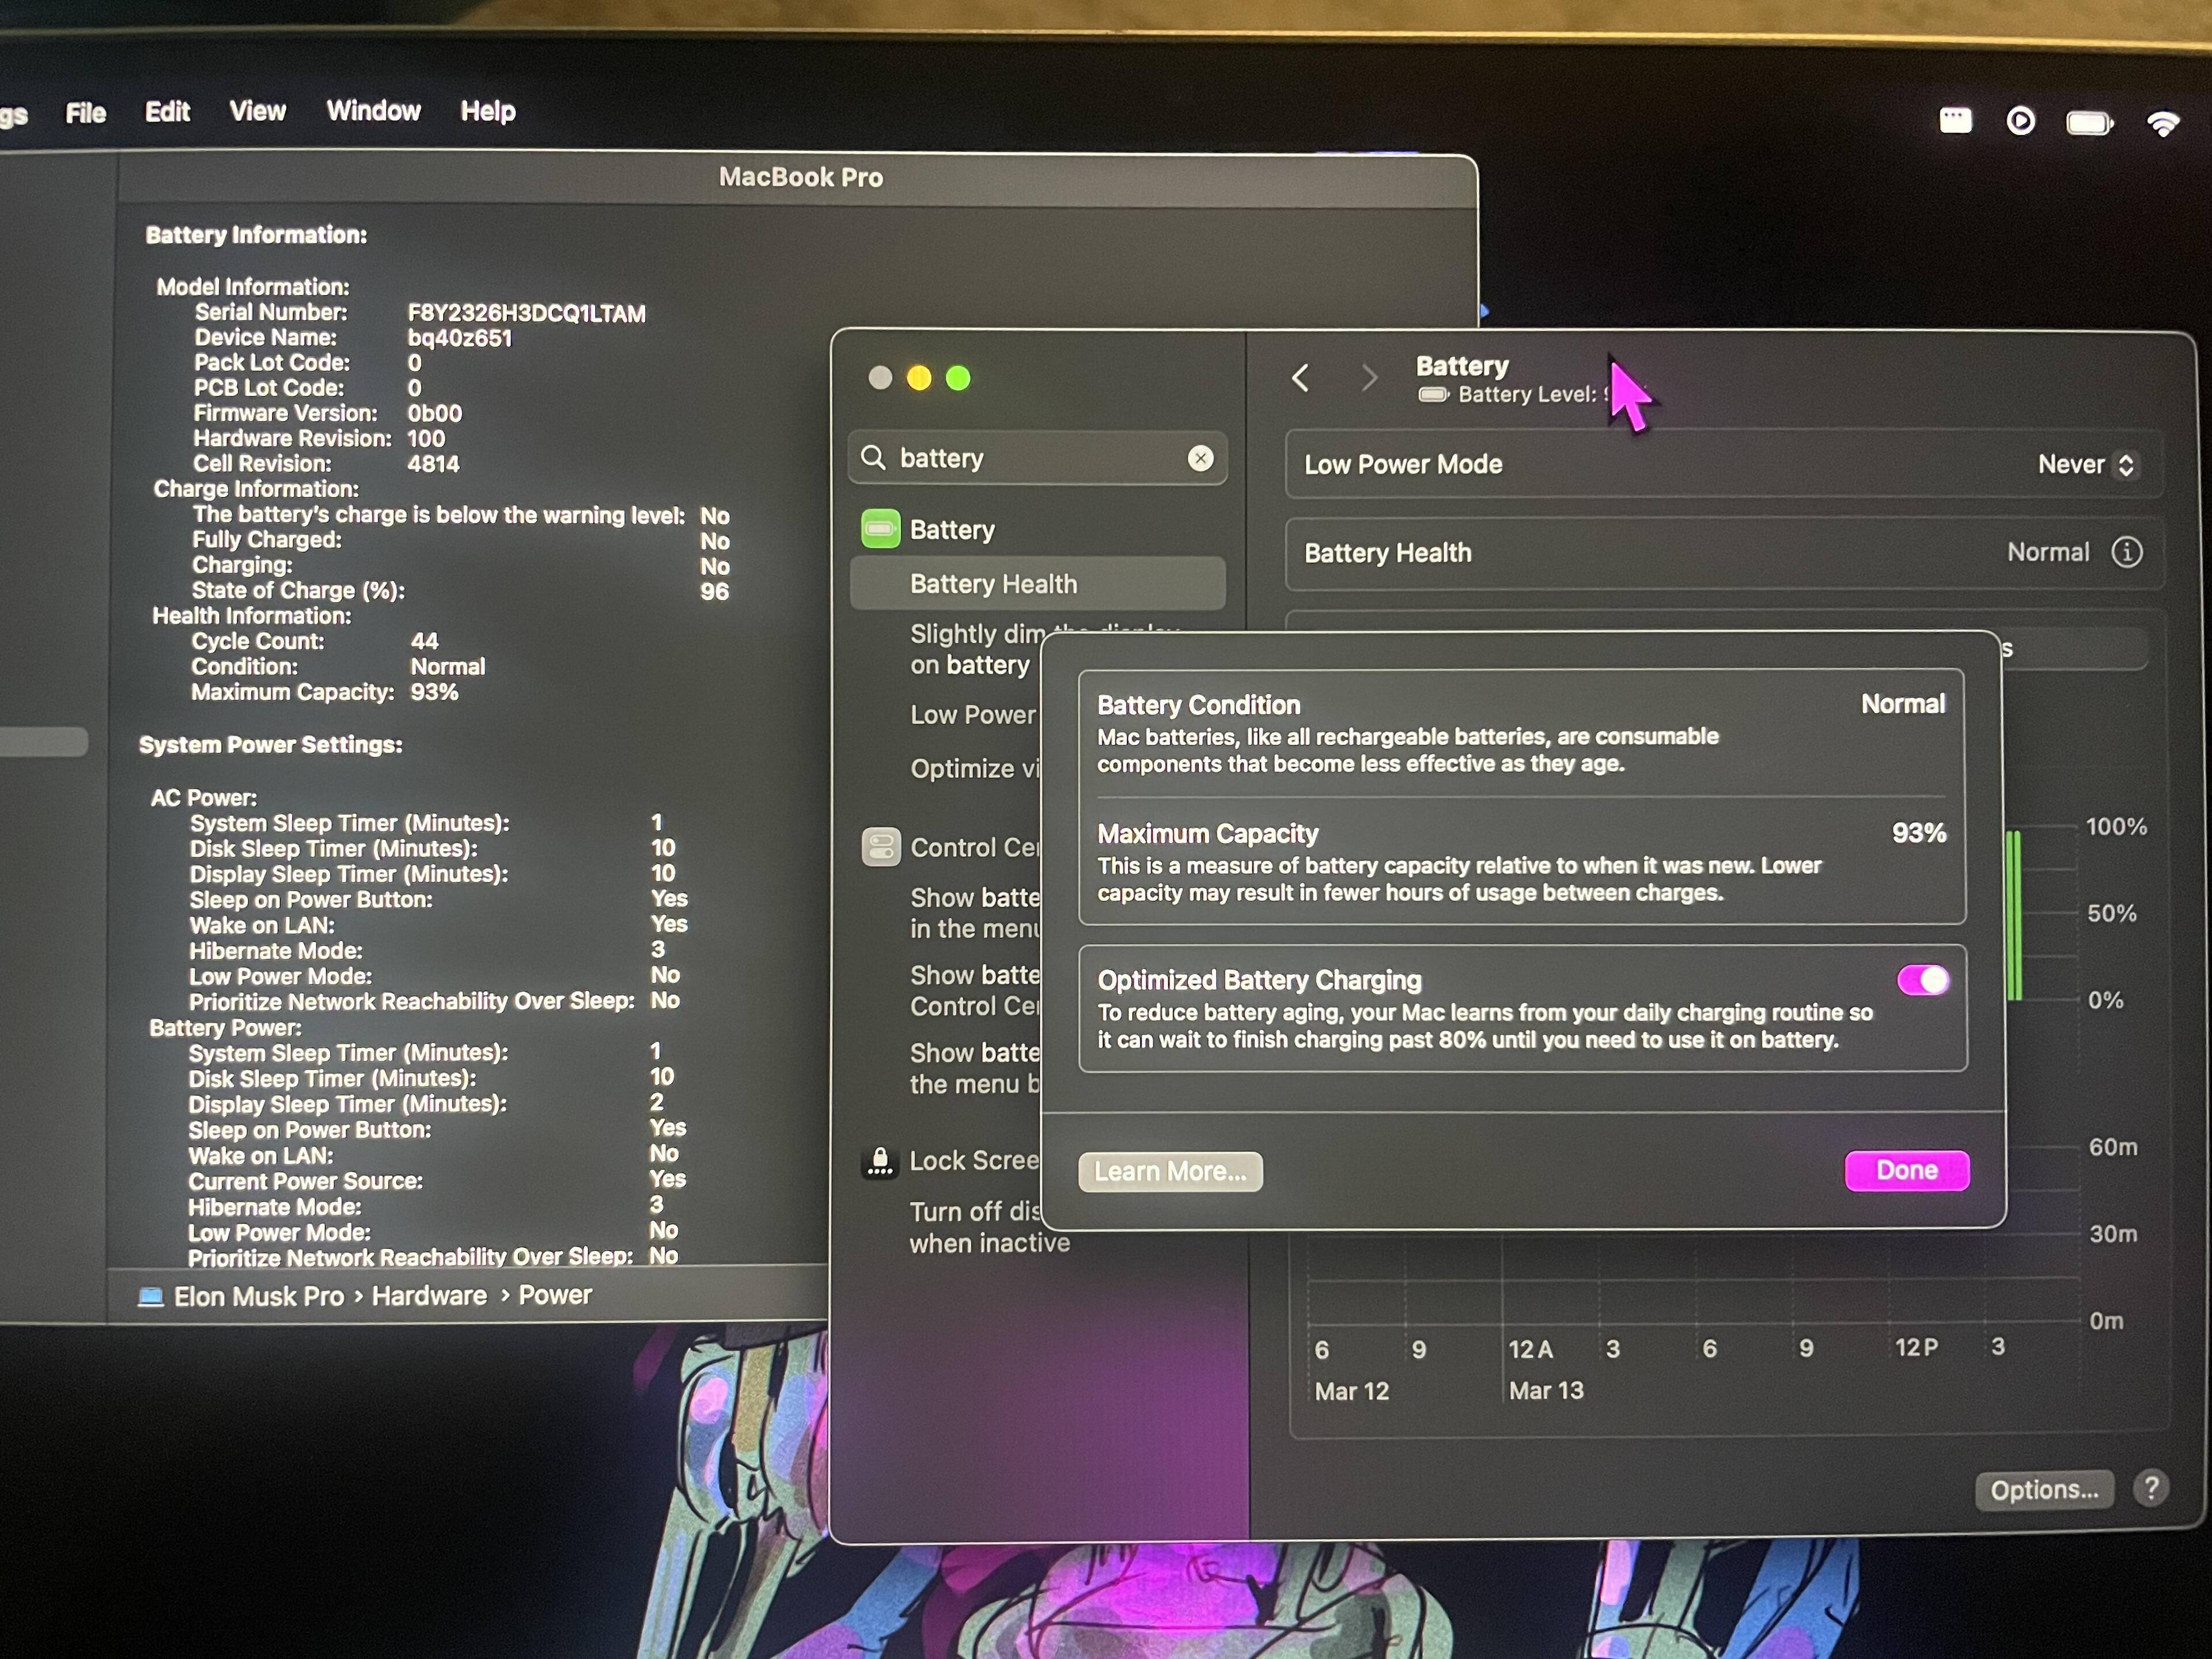Click the green Battery sidebar icon
Viewport: 2212px width, 1659px height.
[880, 529]
